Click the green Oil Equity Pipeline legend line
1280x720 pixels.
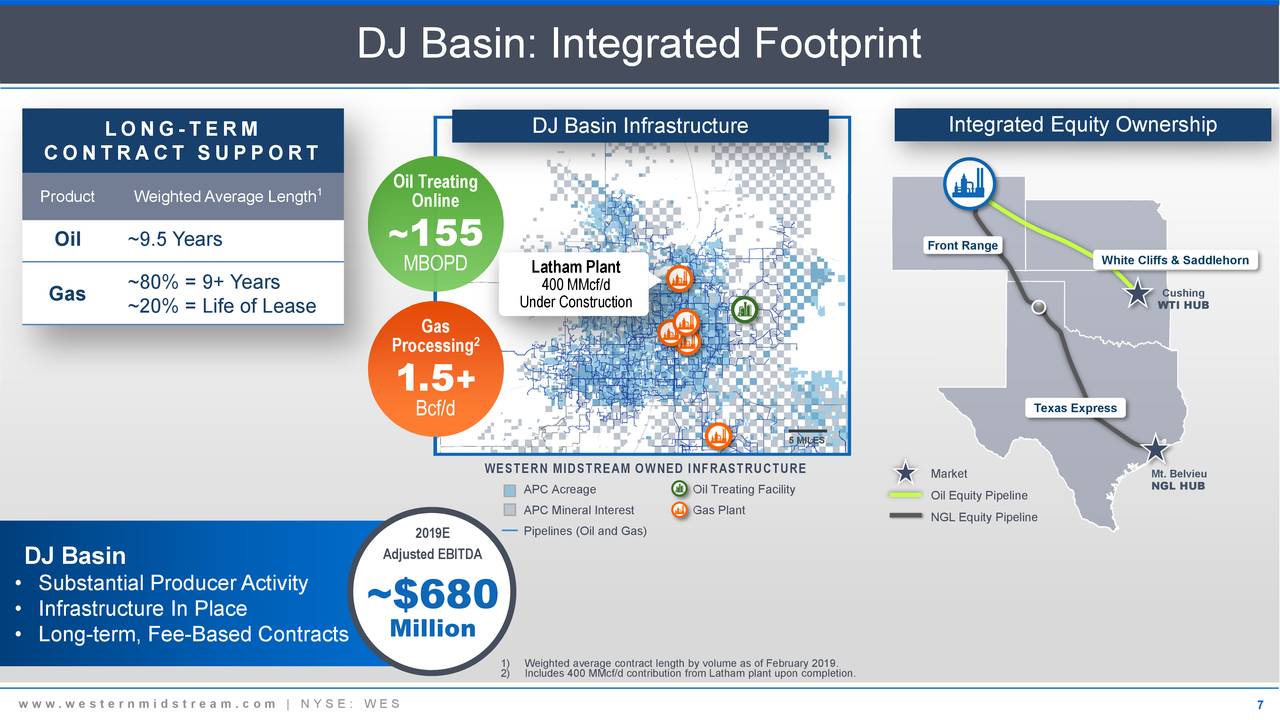(905, 496)
